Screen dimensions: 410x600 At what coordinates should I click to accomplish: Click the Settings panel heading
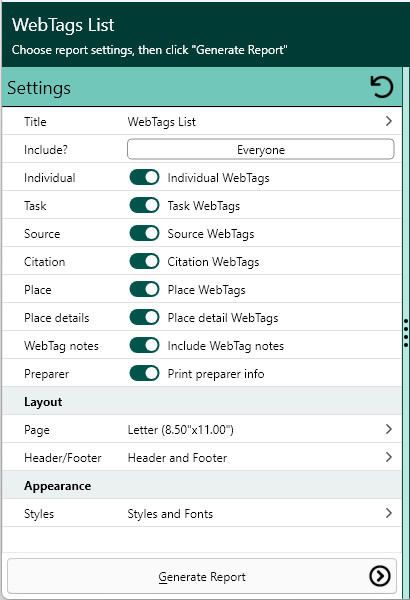[39, 88]
